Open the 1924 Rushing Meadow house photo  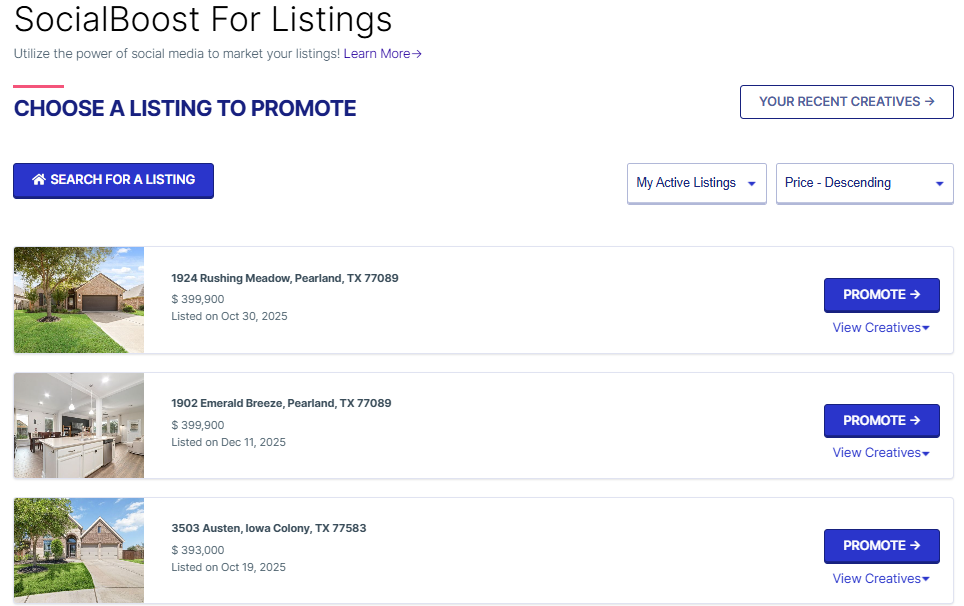coord(79,300)
